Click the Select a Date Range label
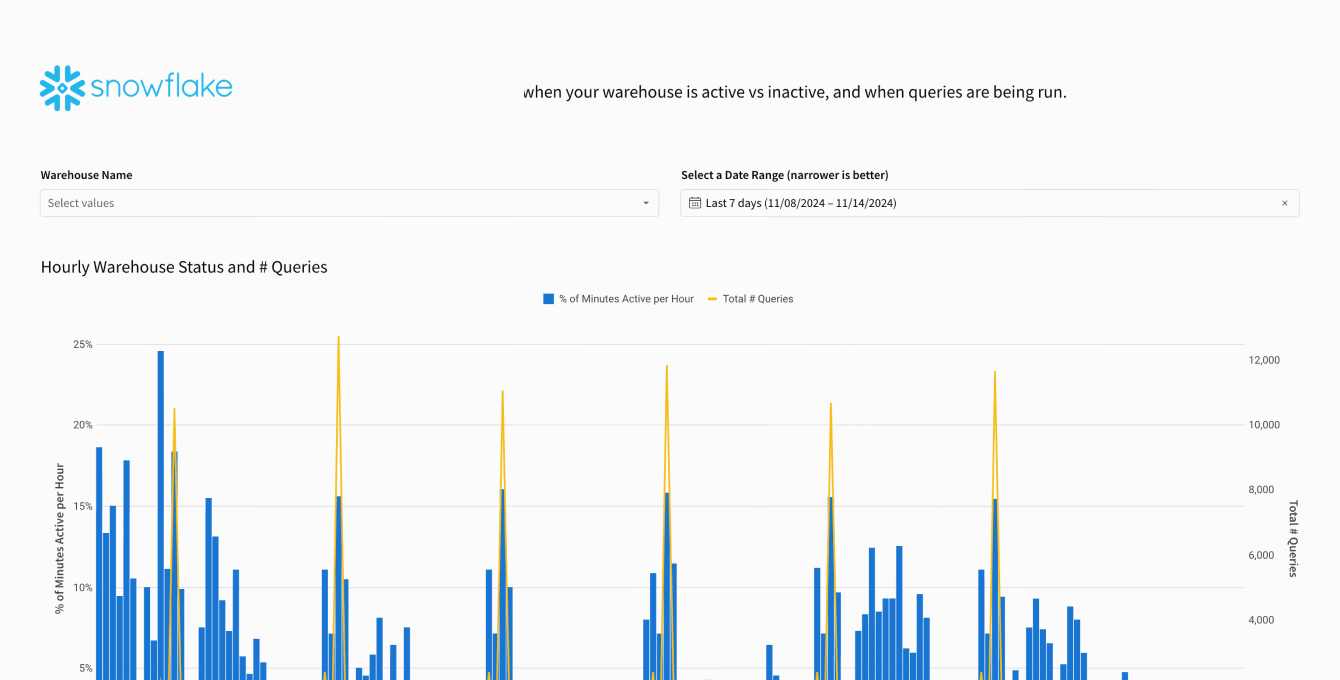This screenshot has width=1340, height=680. pyautogui.click(x=785, y=175)
